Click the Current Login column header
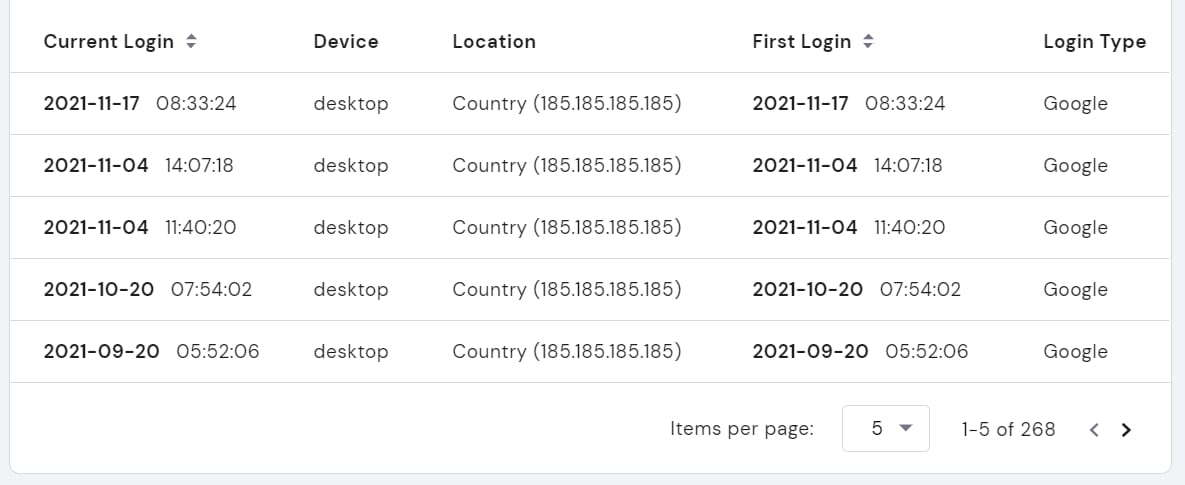Viewport: 1185px width, 485px height. tap(108, 42)
